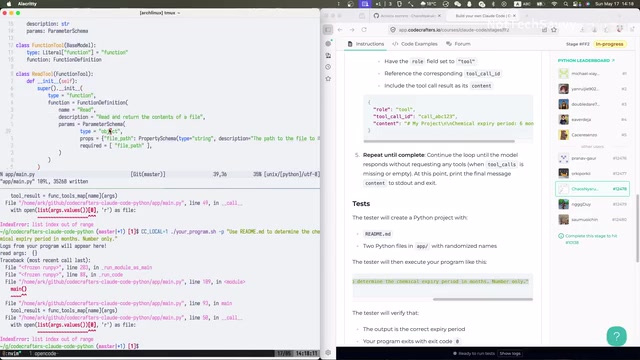Click the 'README.md' inline code text

coord(377,234)
